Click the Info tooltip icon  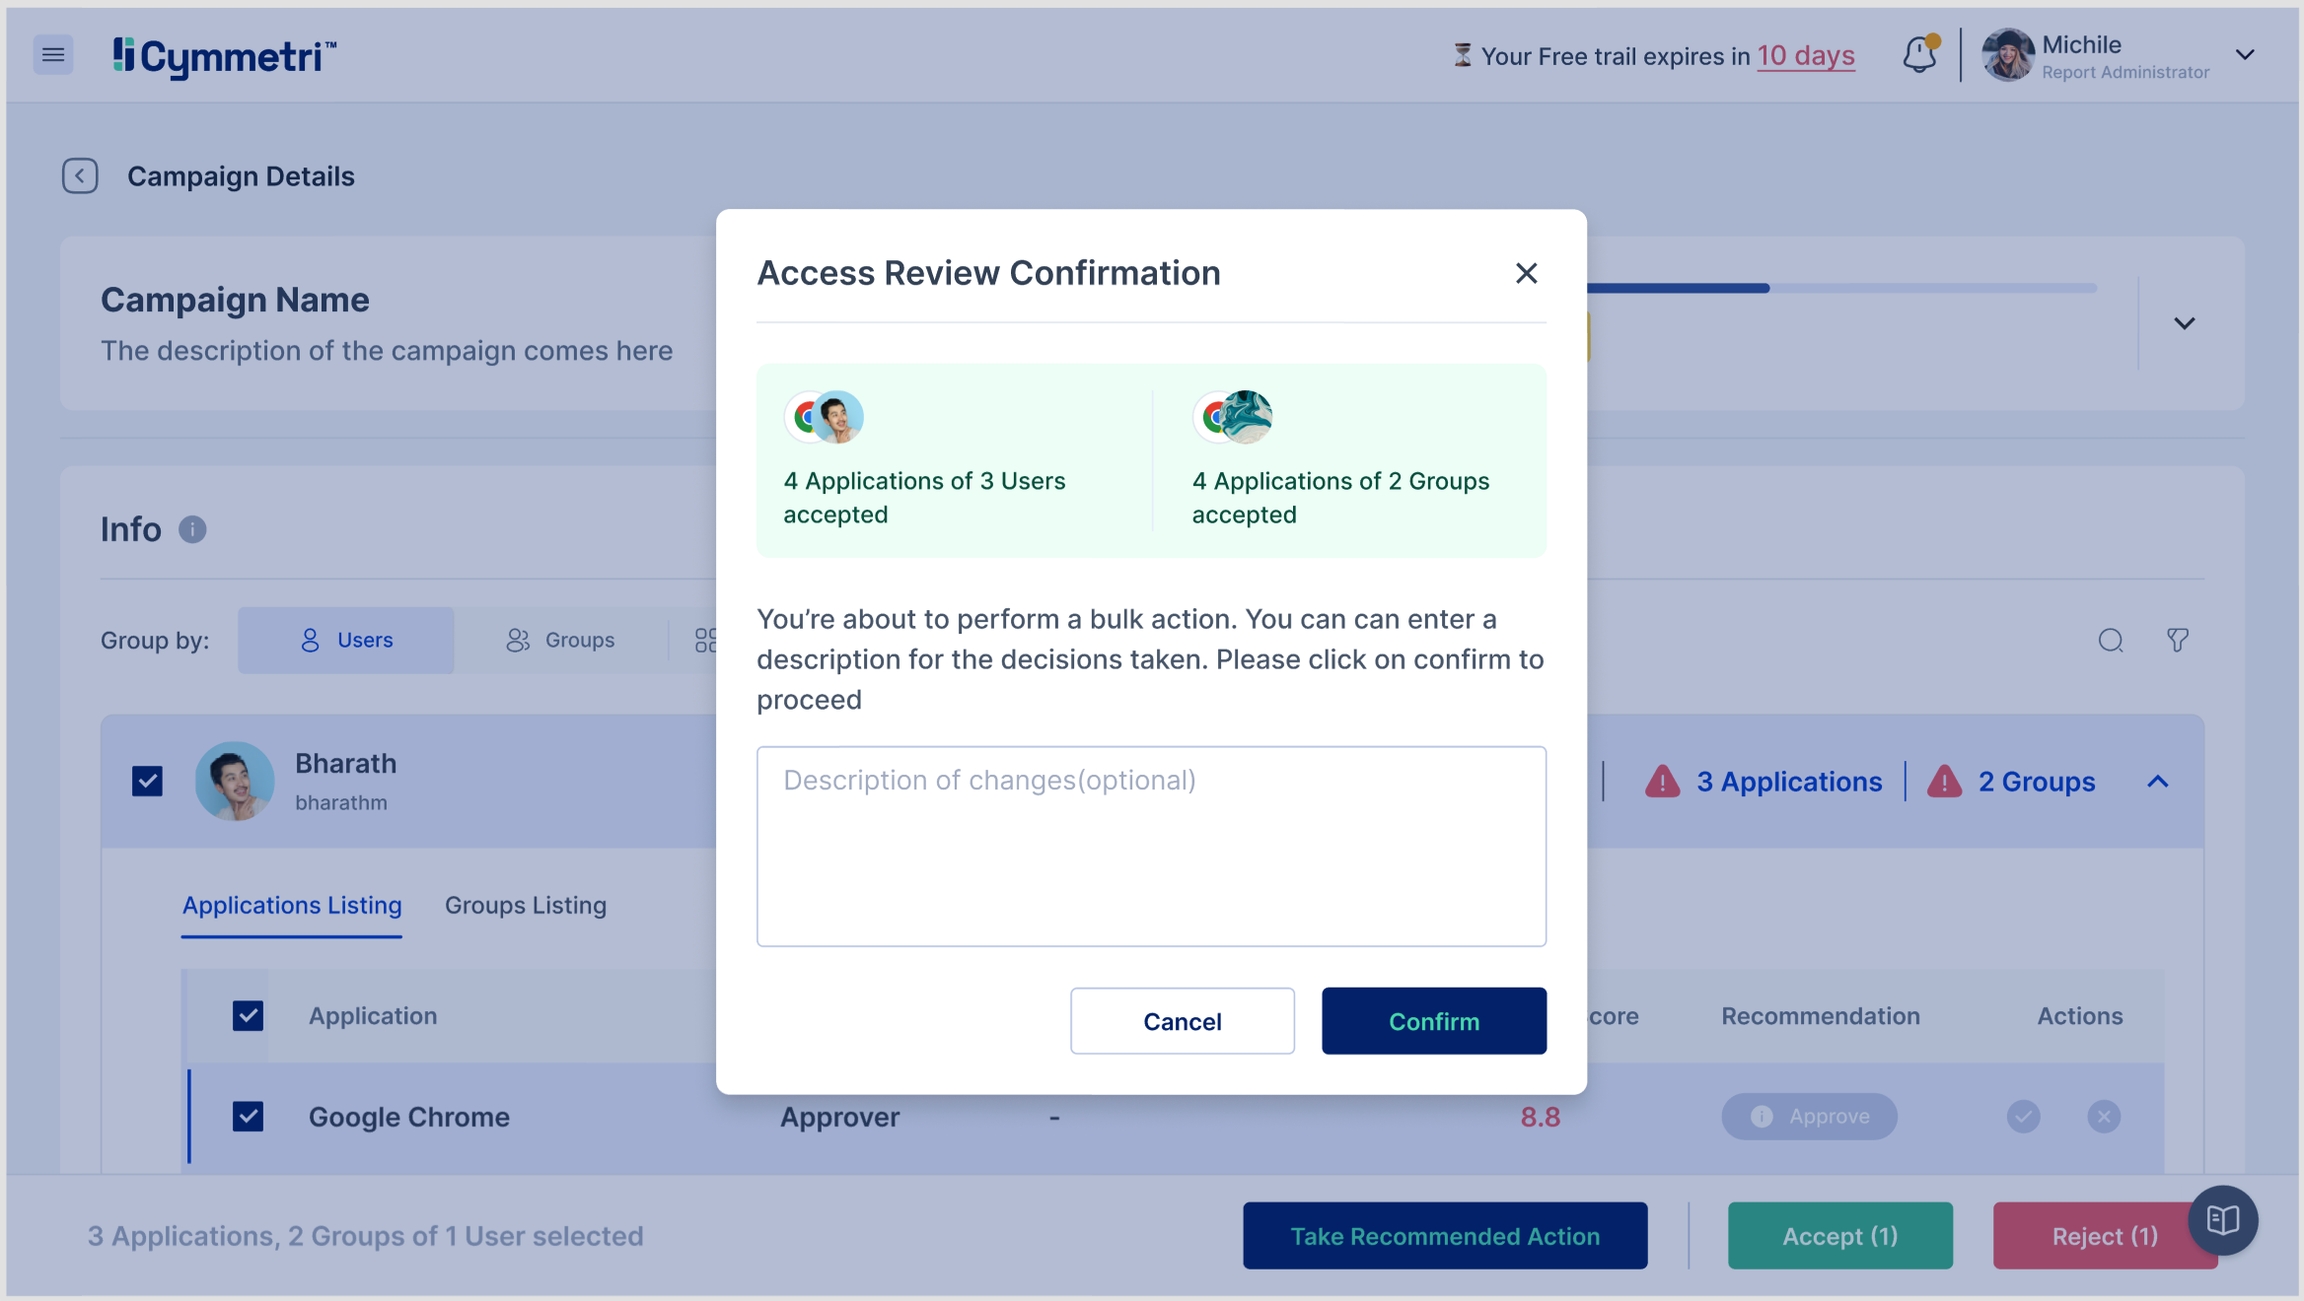click(192, 529)
